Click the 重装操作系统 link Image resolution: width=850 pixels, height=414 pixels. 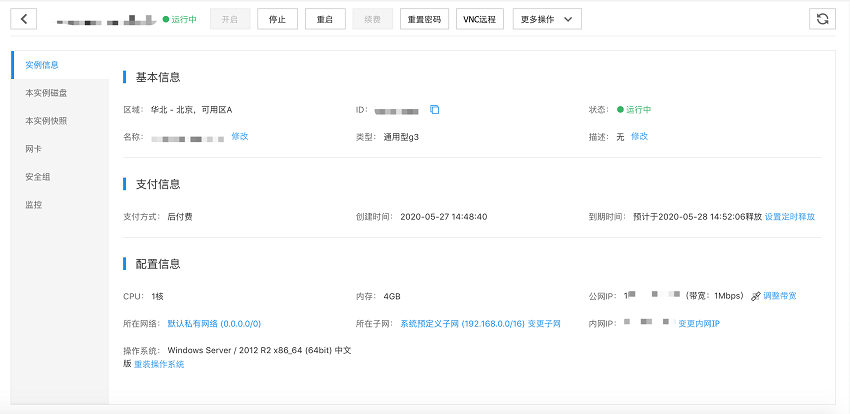(x=159, y=364)
